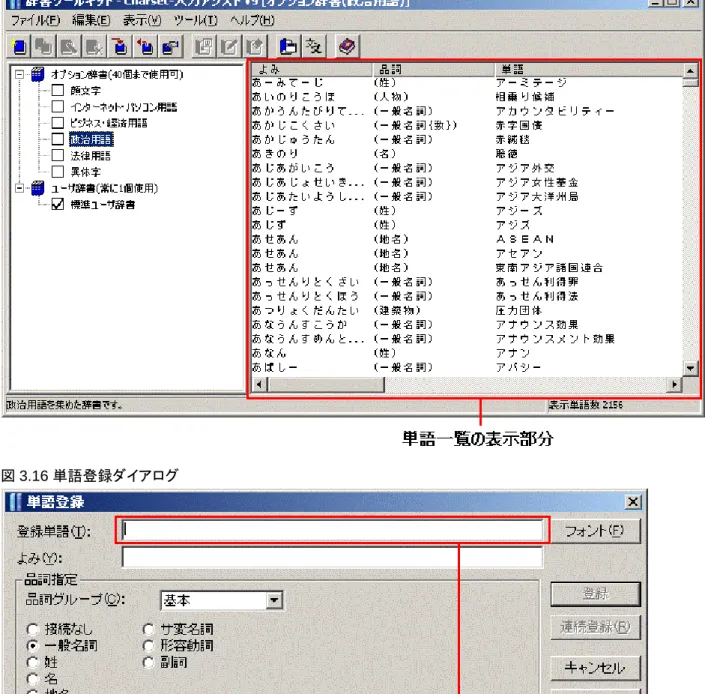Select the 形容動詞 radio button
Viewport: 705px width, 694px height.
(149, 646)
